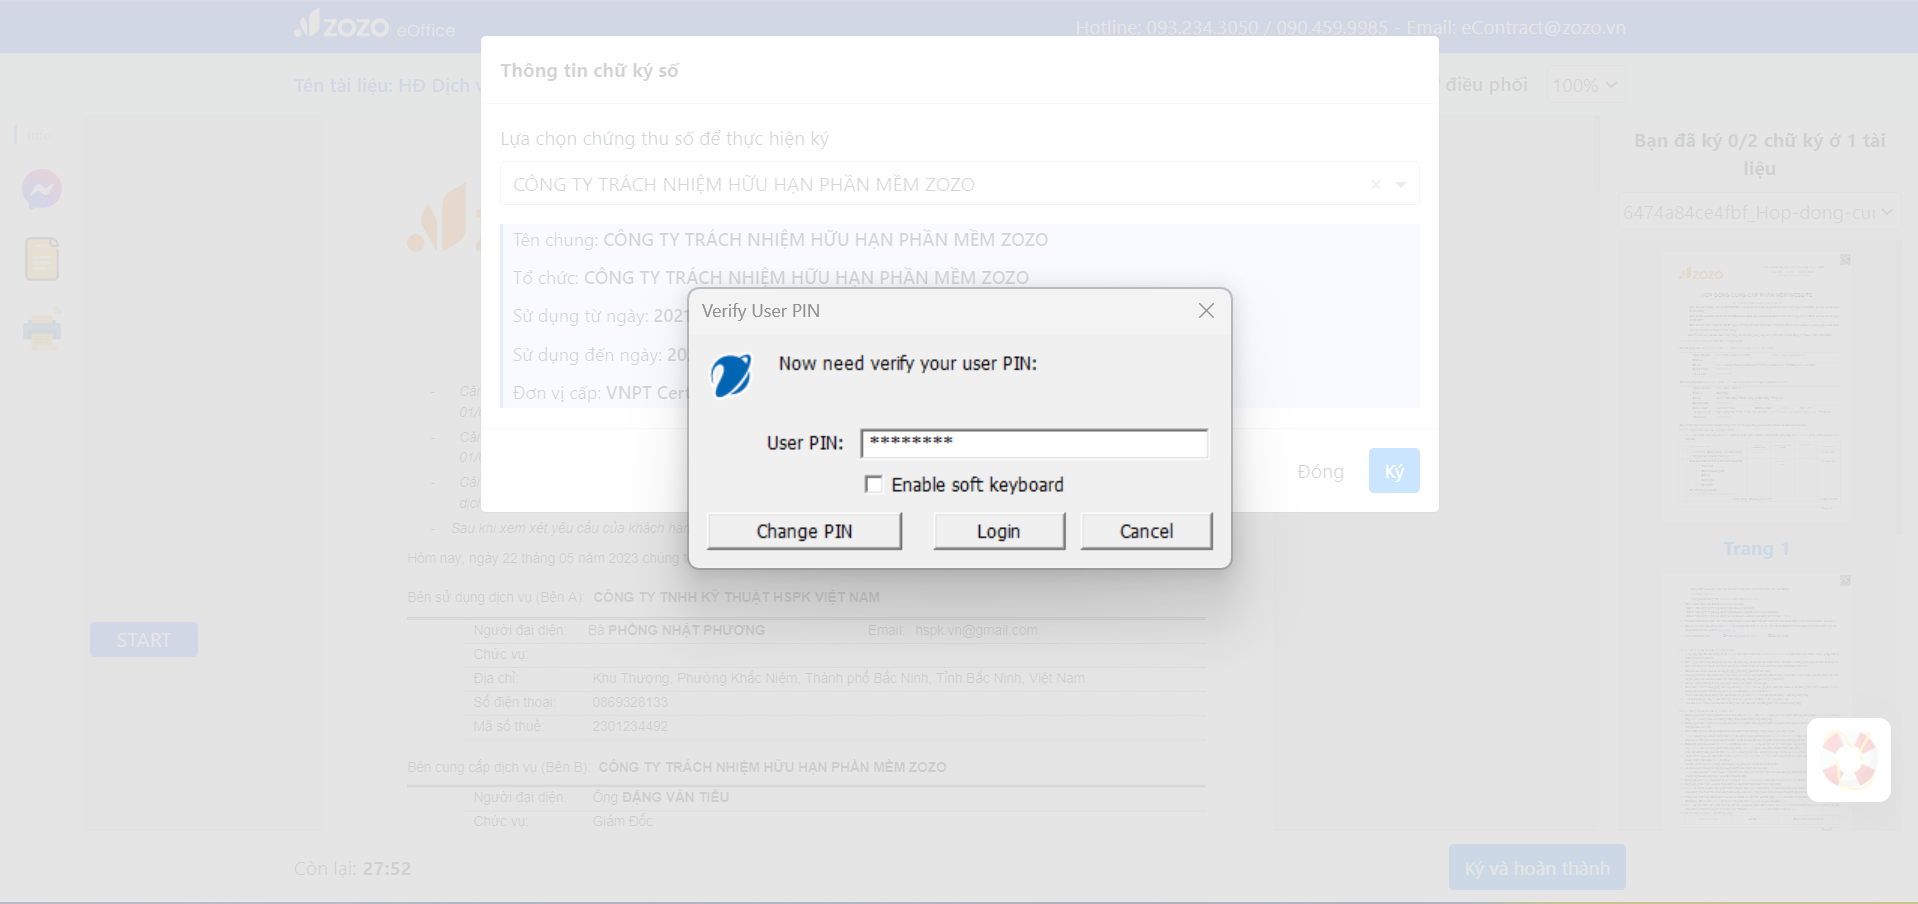This screenshot has height=904, width=1918.
Task: Expand the certificate selection dropdown
Action: [1401, 184]
